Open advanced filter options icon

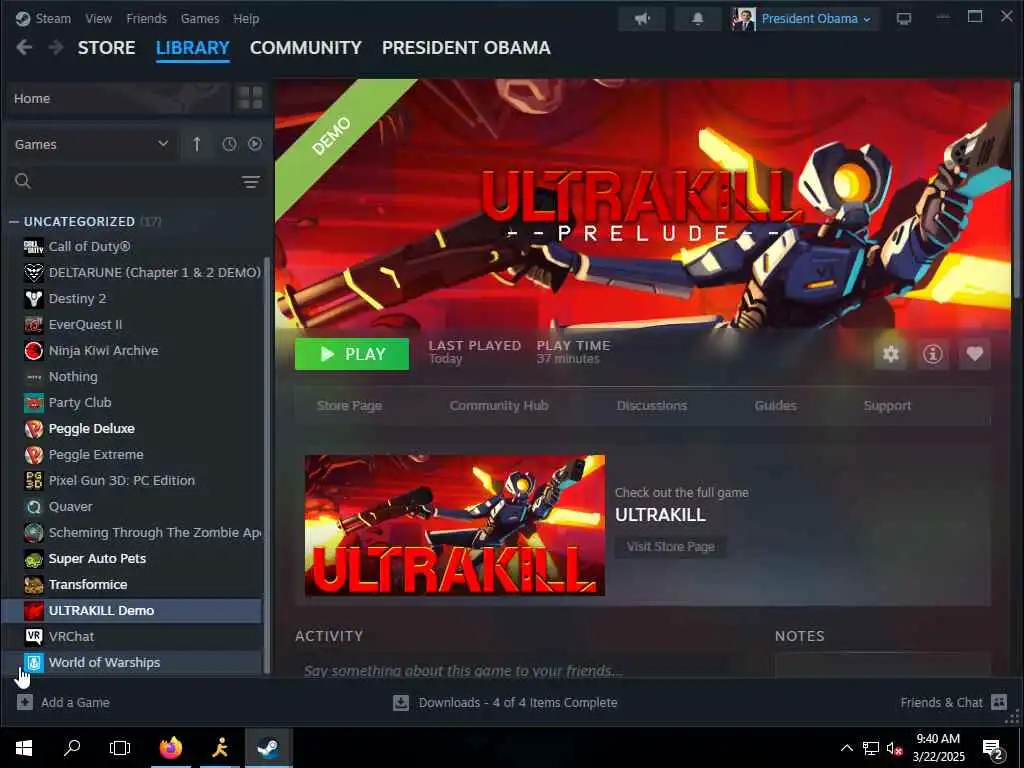[x=251, y=182]
